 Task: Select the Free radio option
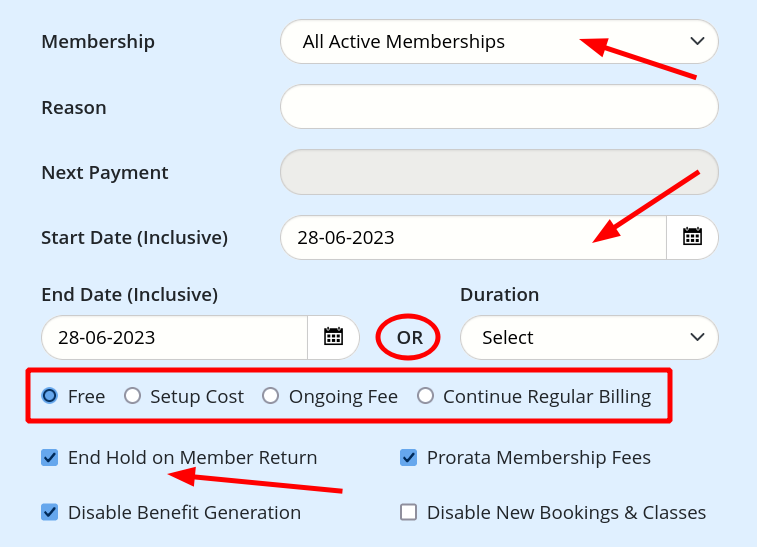click(49, 396)
